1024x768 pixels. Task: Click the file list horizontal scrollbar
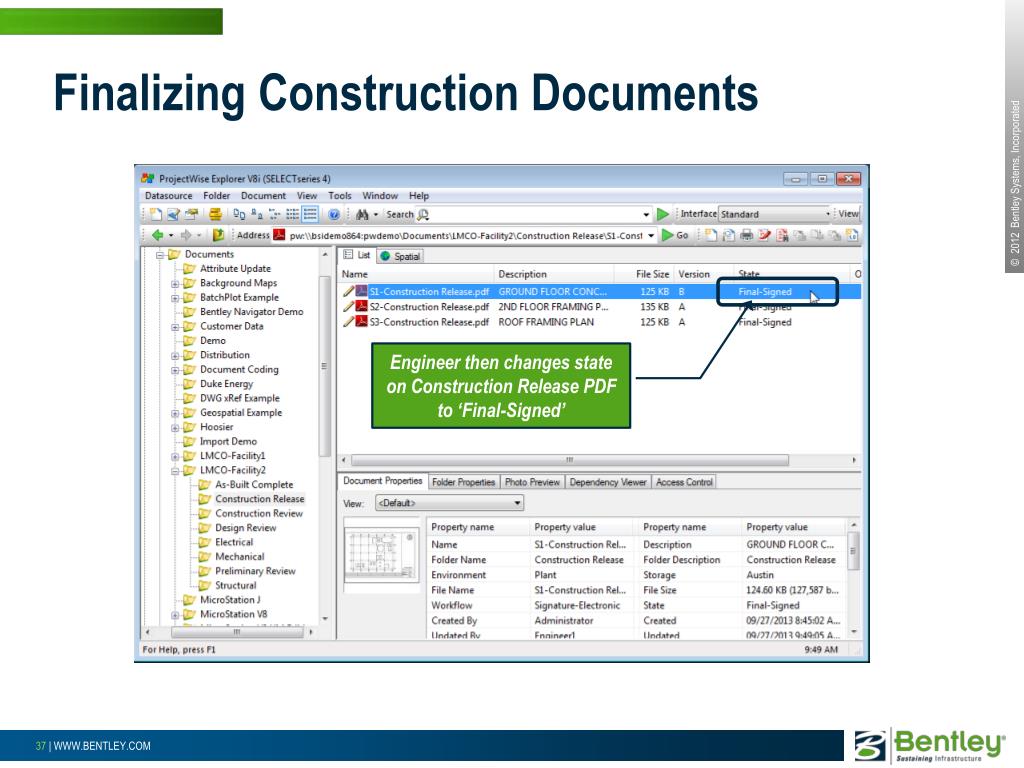pos(569,460)
